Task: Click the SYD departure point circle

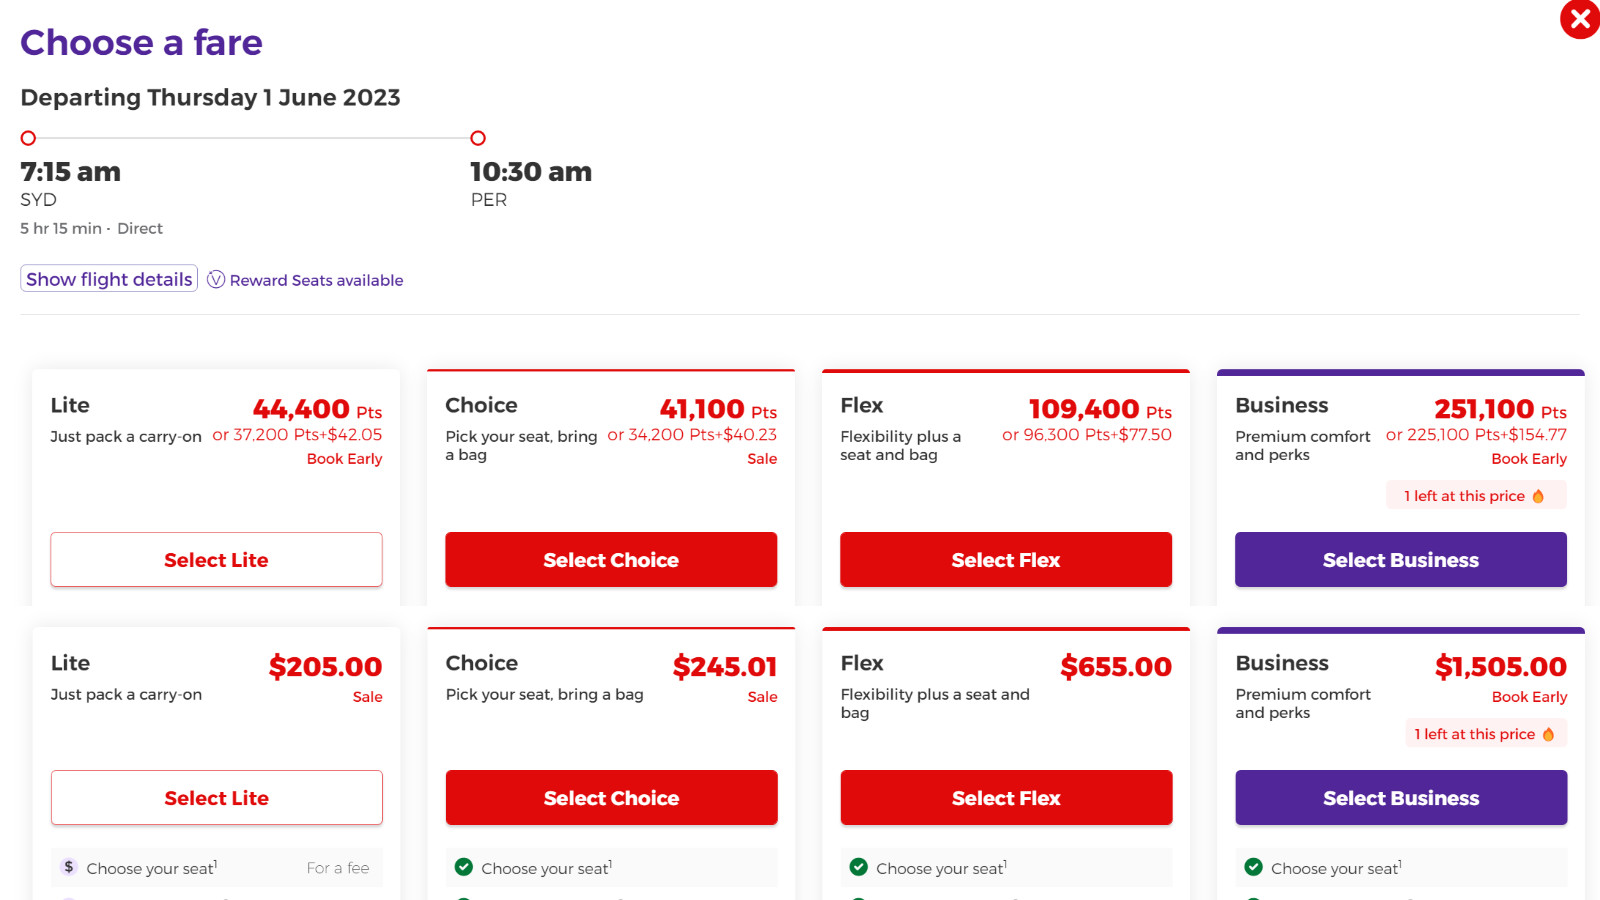Action: click(28, 138)
